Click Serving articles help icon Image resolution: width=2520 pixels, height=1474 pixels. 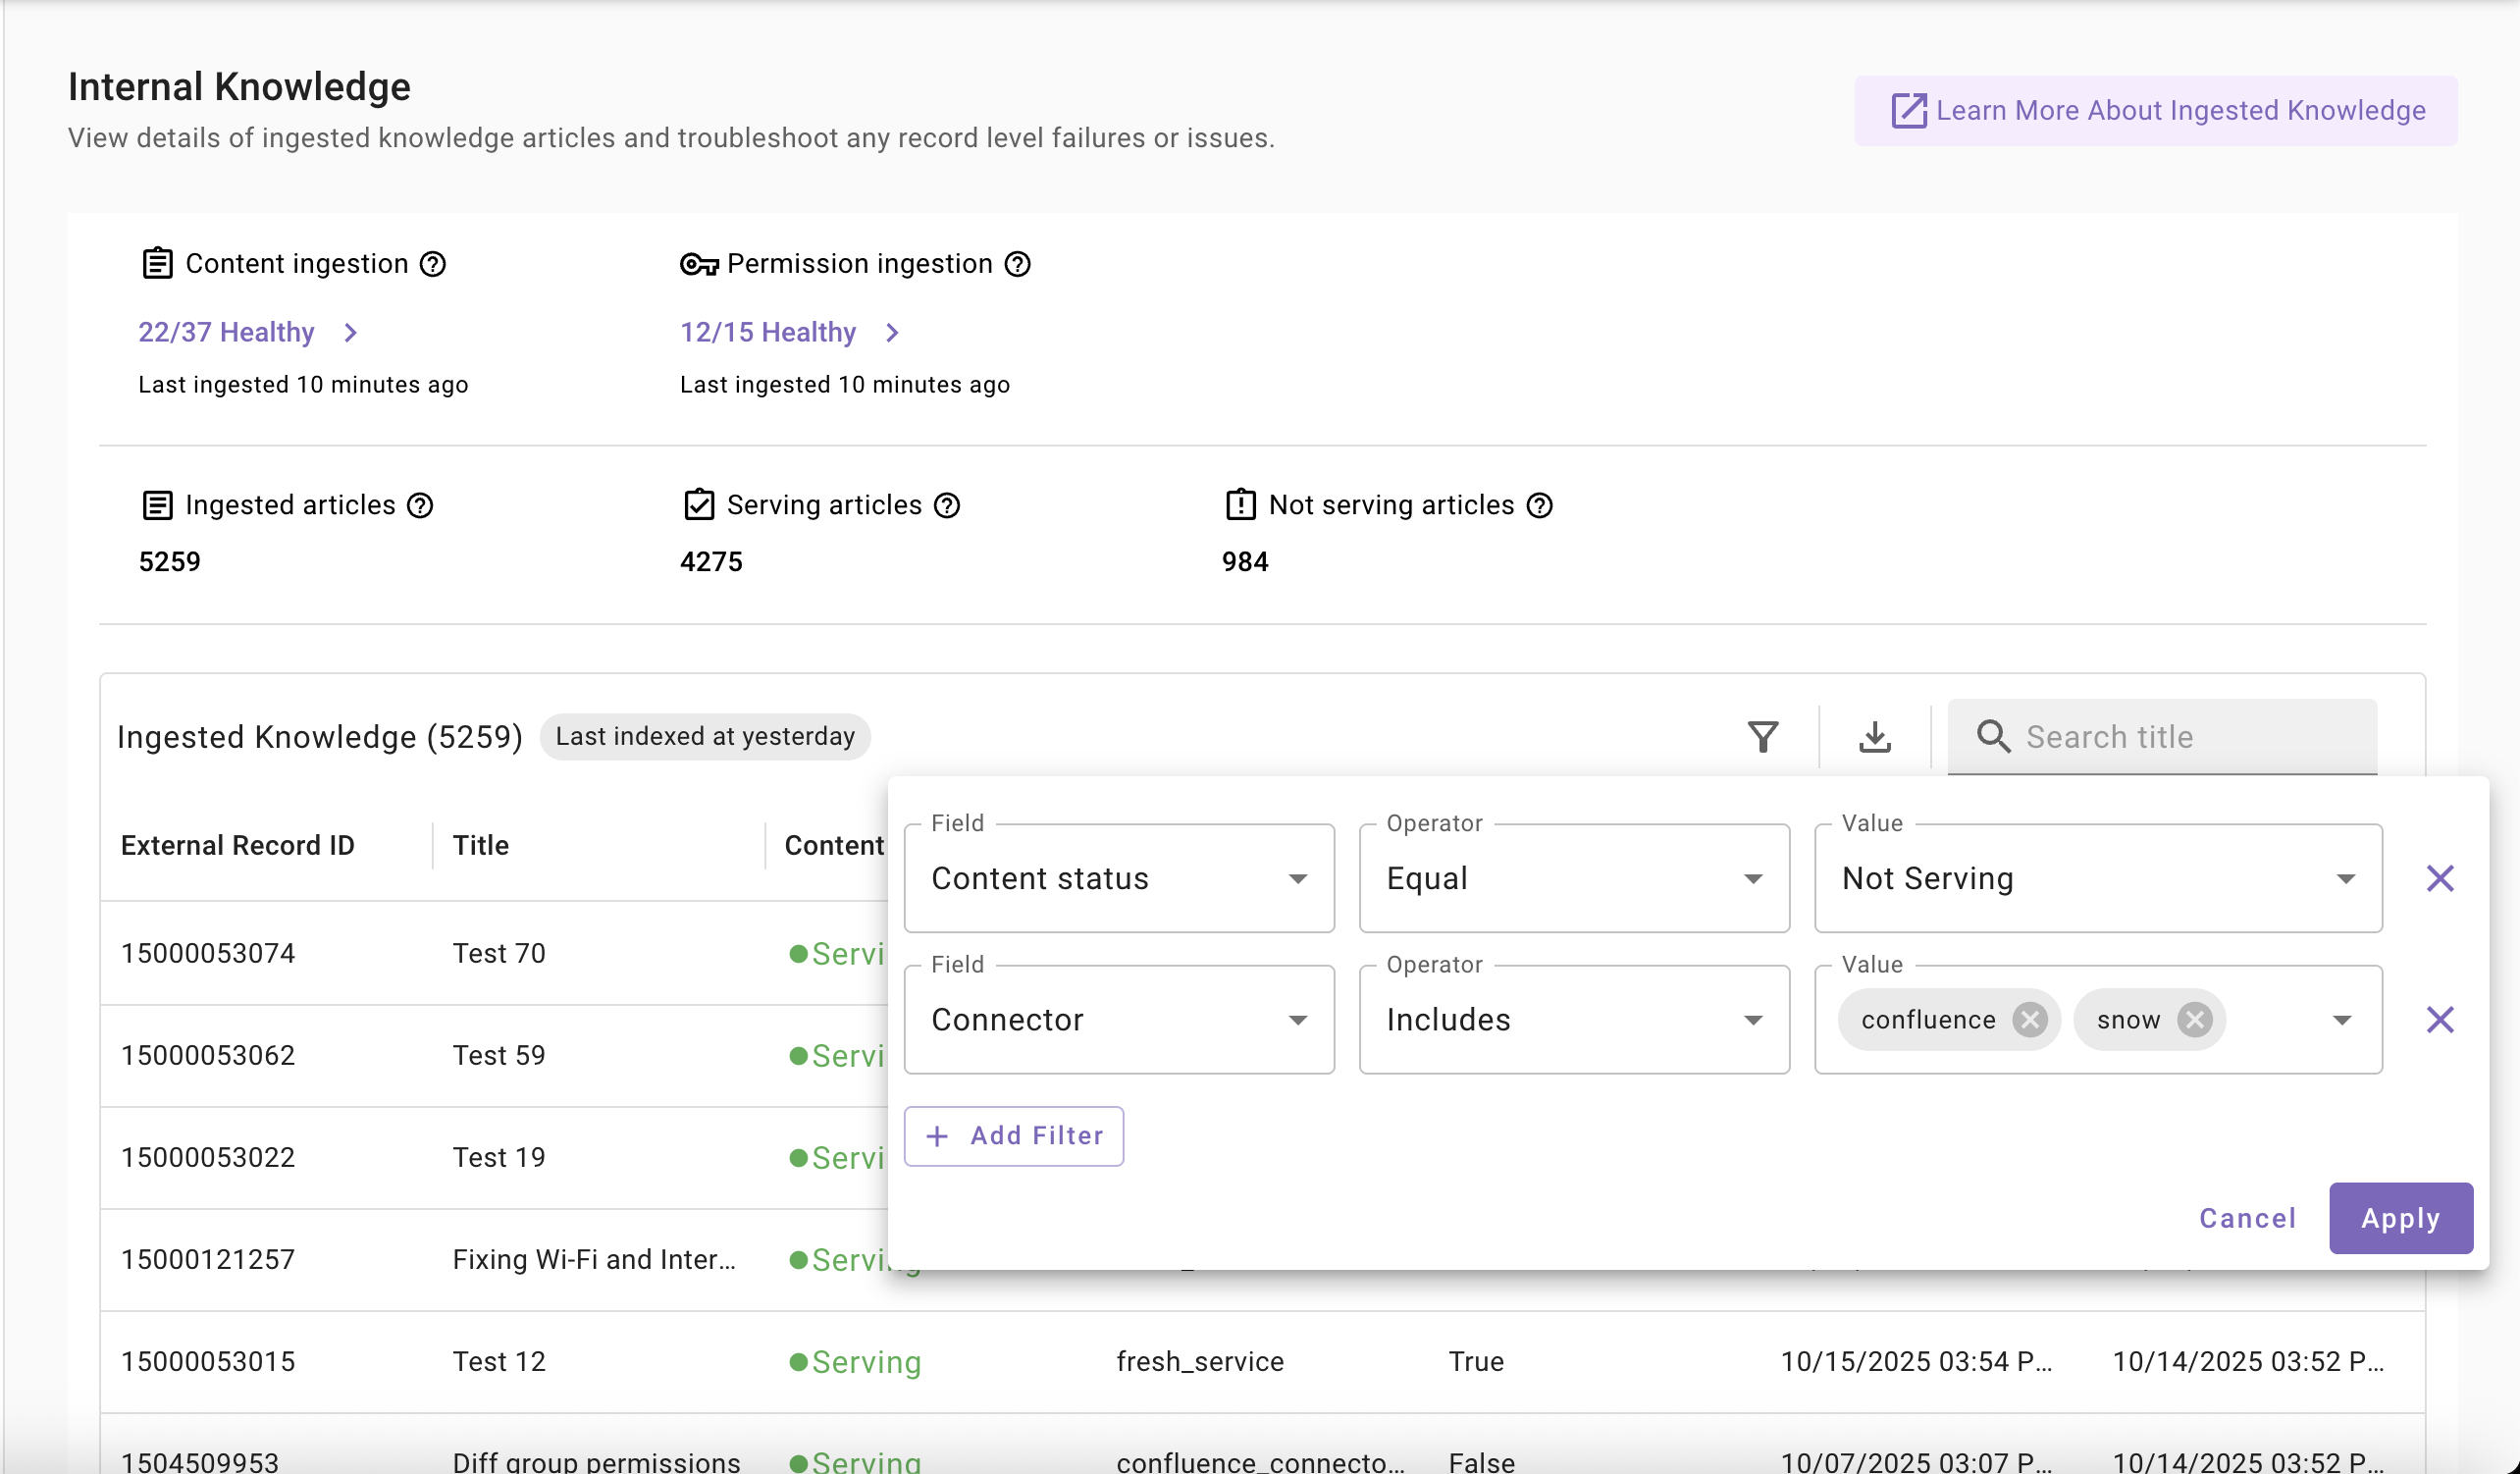[946, 506]
